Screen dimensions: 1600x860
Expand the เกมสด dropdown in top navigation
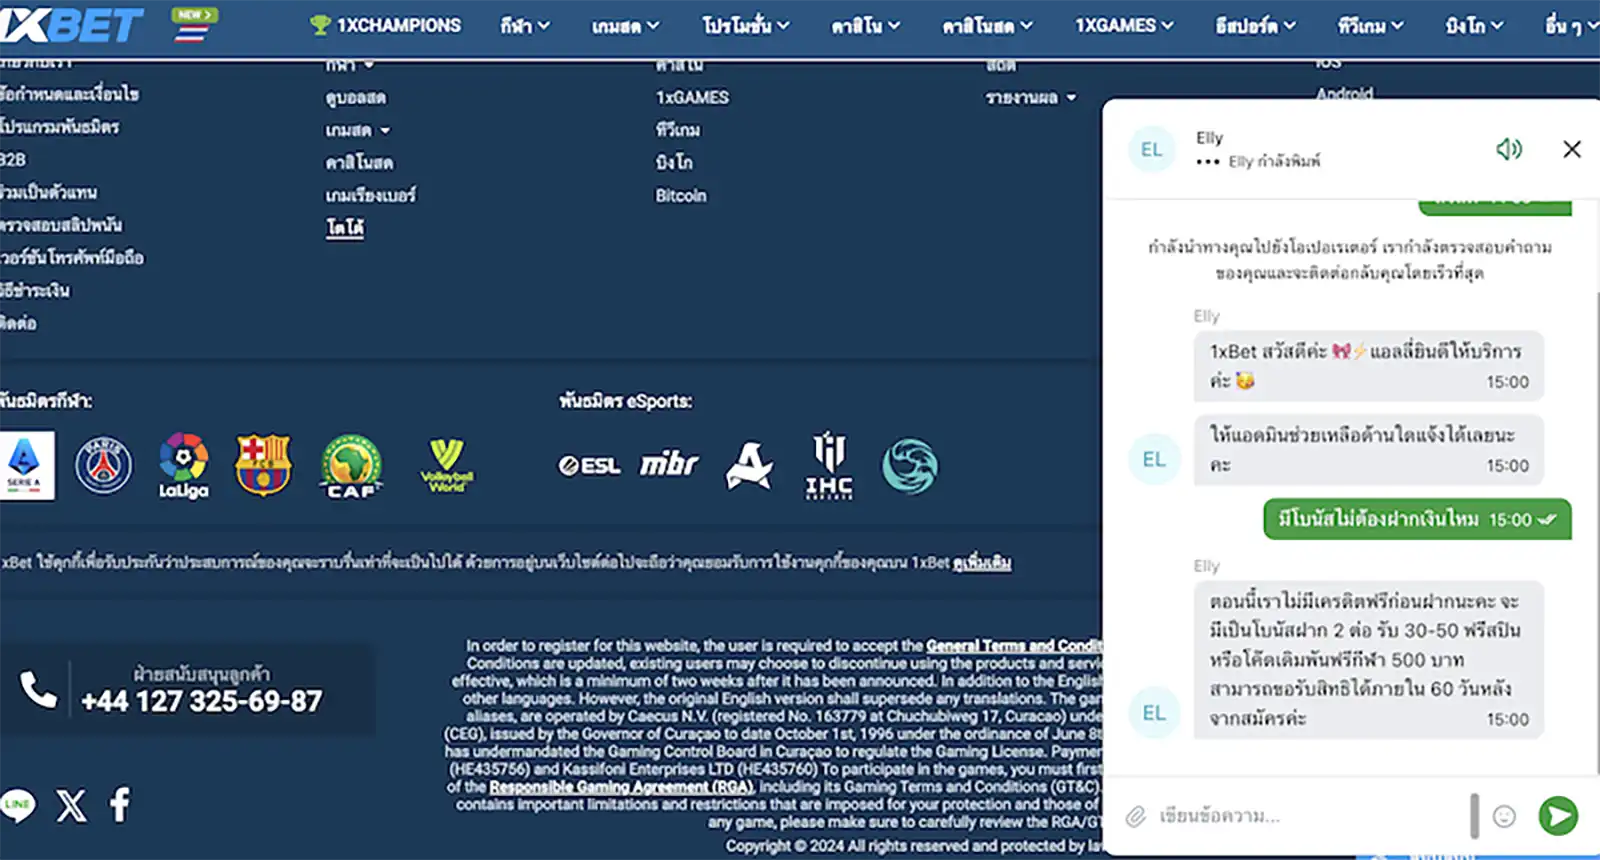[625, 25]
